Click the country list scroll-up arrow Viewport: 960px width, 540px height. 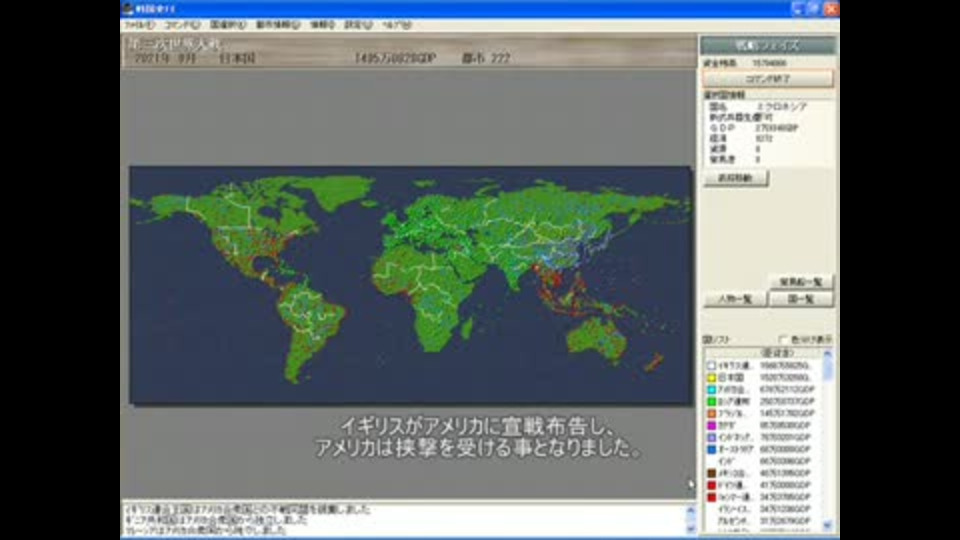point(828,354)
